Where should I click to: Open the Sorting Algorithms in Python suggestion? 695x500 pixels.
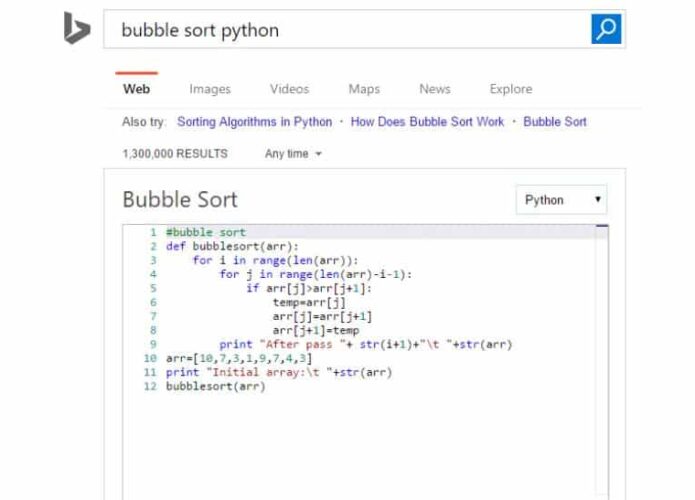click(254, 122)
